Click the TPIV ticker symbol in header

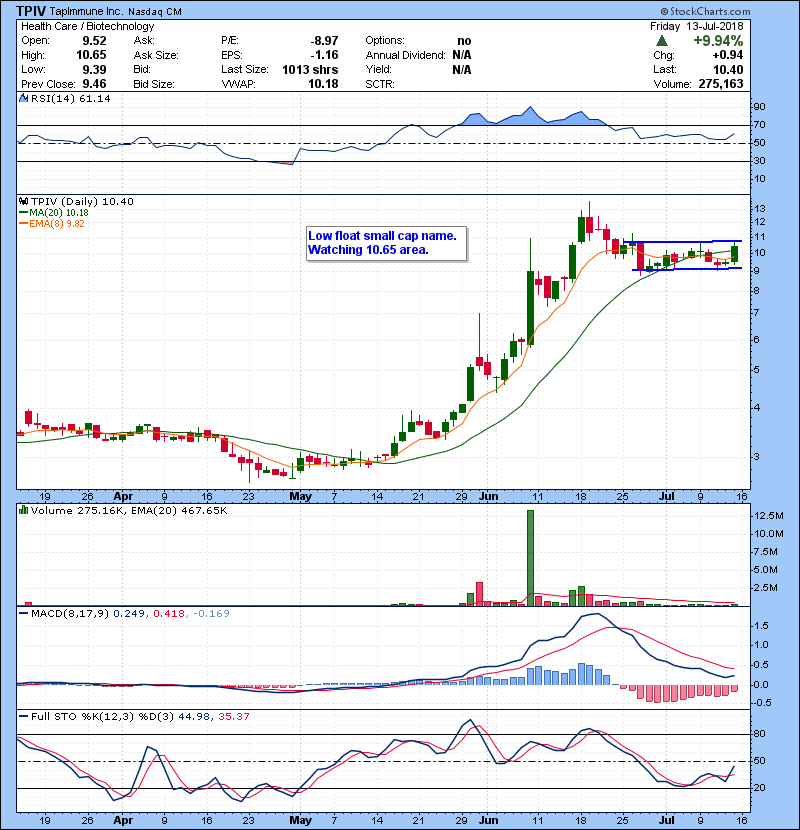(31, 11)
